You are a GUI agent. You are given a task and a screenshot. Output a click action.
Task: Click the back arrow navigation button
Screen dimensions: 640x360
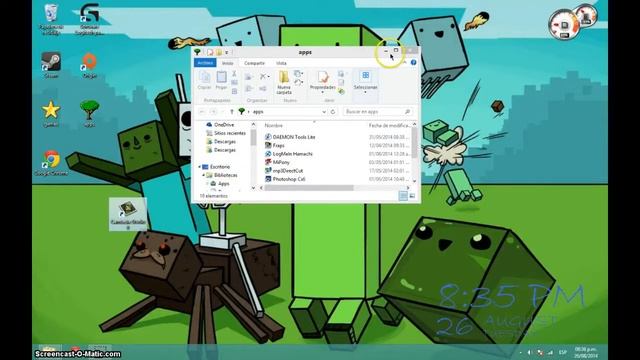pyautogui.click(x=202, y=111)
